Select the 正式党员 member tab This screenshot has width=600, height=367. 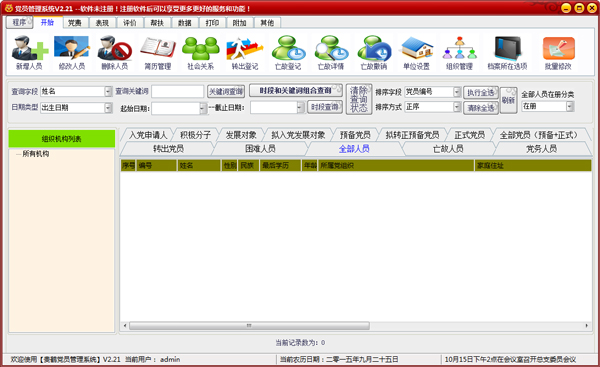(x=470, y=135)
